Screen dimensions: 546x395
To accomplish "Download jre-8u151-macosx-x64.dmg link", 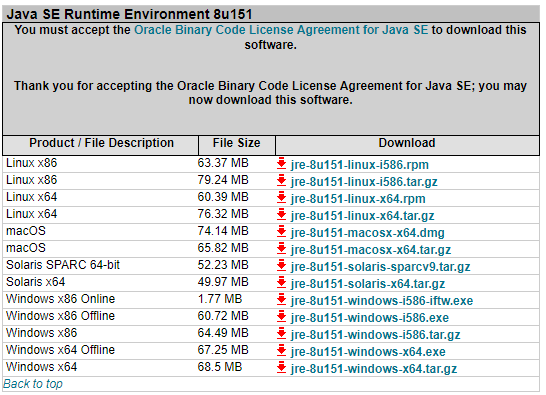I will click(368, 233).
